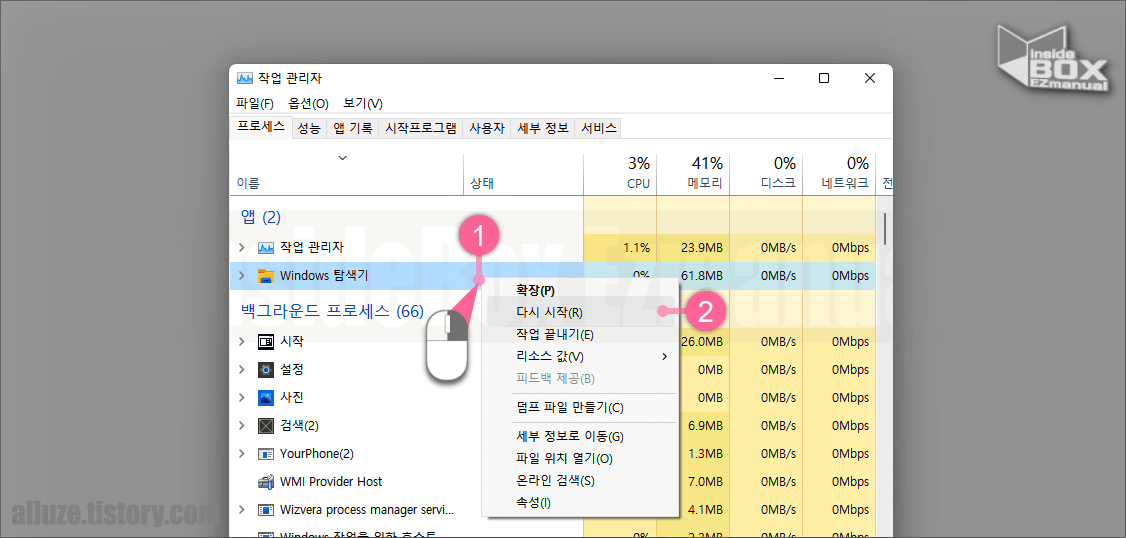The height and width of the screenshot is (538, 1126).
Task: Click the 작업 관리자 app row icon
Action: (x=266, y=248)
